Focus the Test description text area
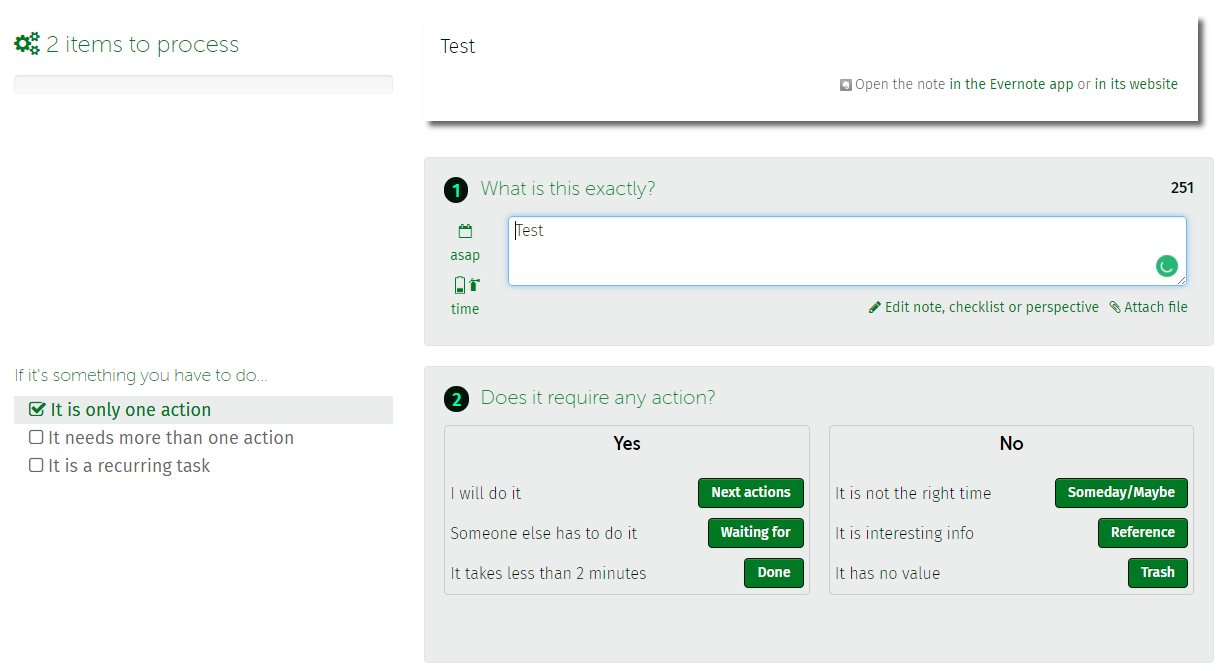1222x671 pixels. click(x=847, y=251)
